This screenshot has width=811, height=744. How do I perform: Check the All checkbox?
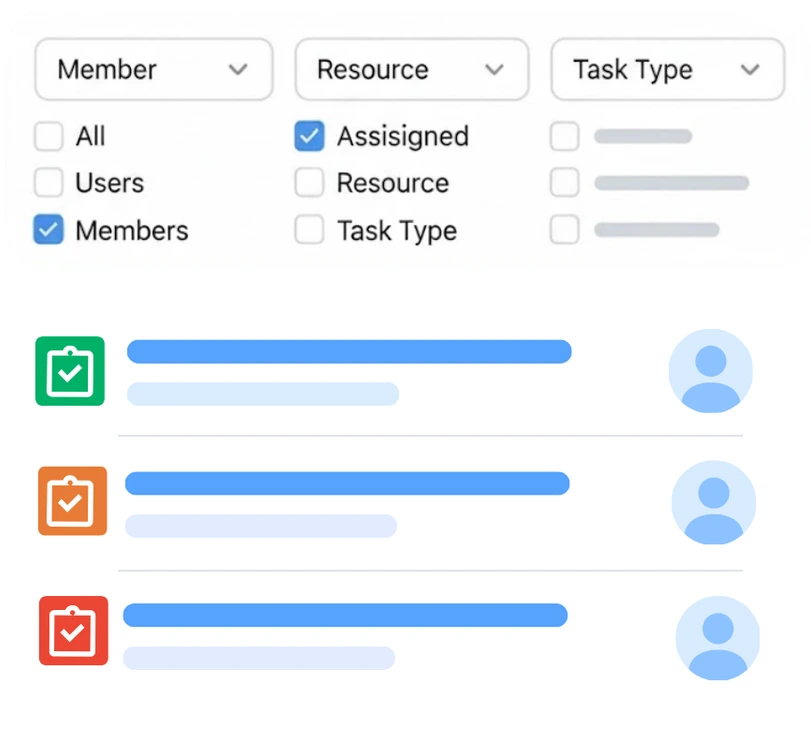(x=49, y=136)
